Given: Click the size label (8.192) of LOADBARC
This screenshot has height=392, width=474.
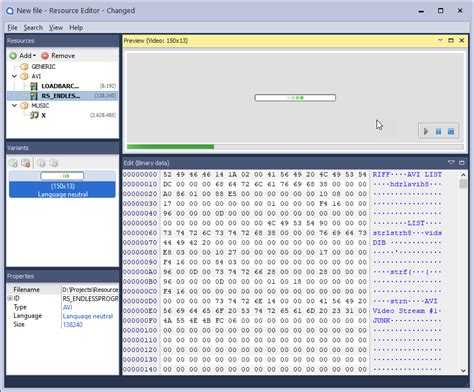Looking at the screenshot, I should tap(108, 86).
